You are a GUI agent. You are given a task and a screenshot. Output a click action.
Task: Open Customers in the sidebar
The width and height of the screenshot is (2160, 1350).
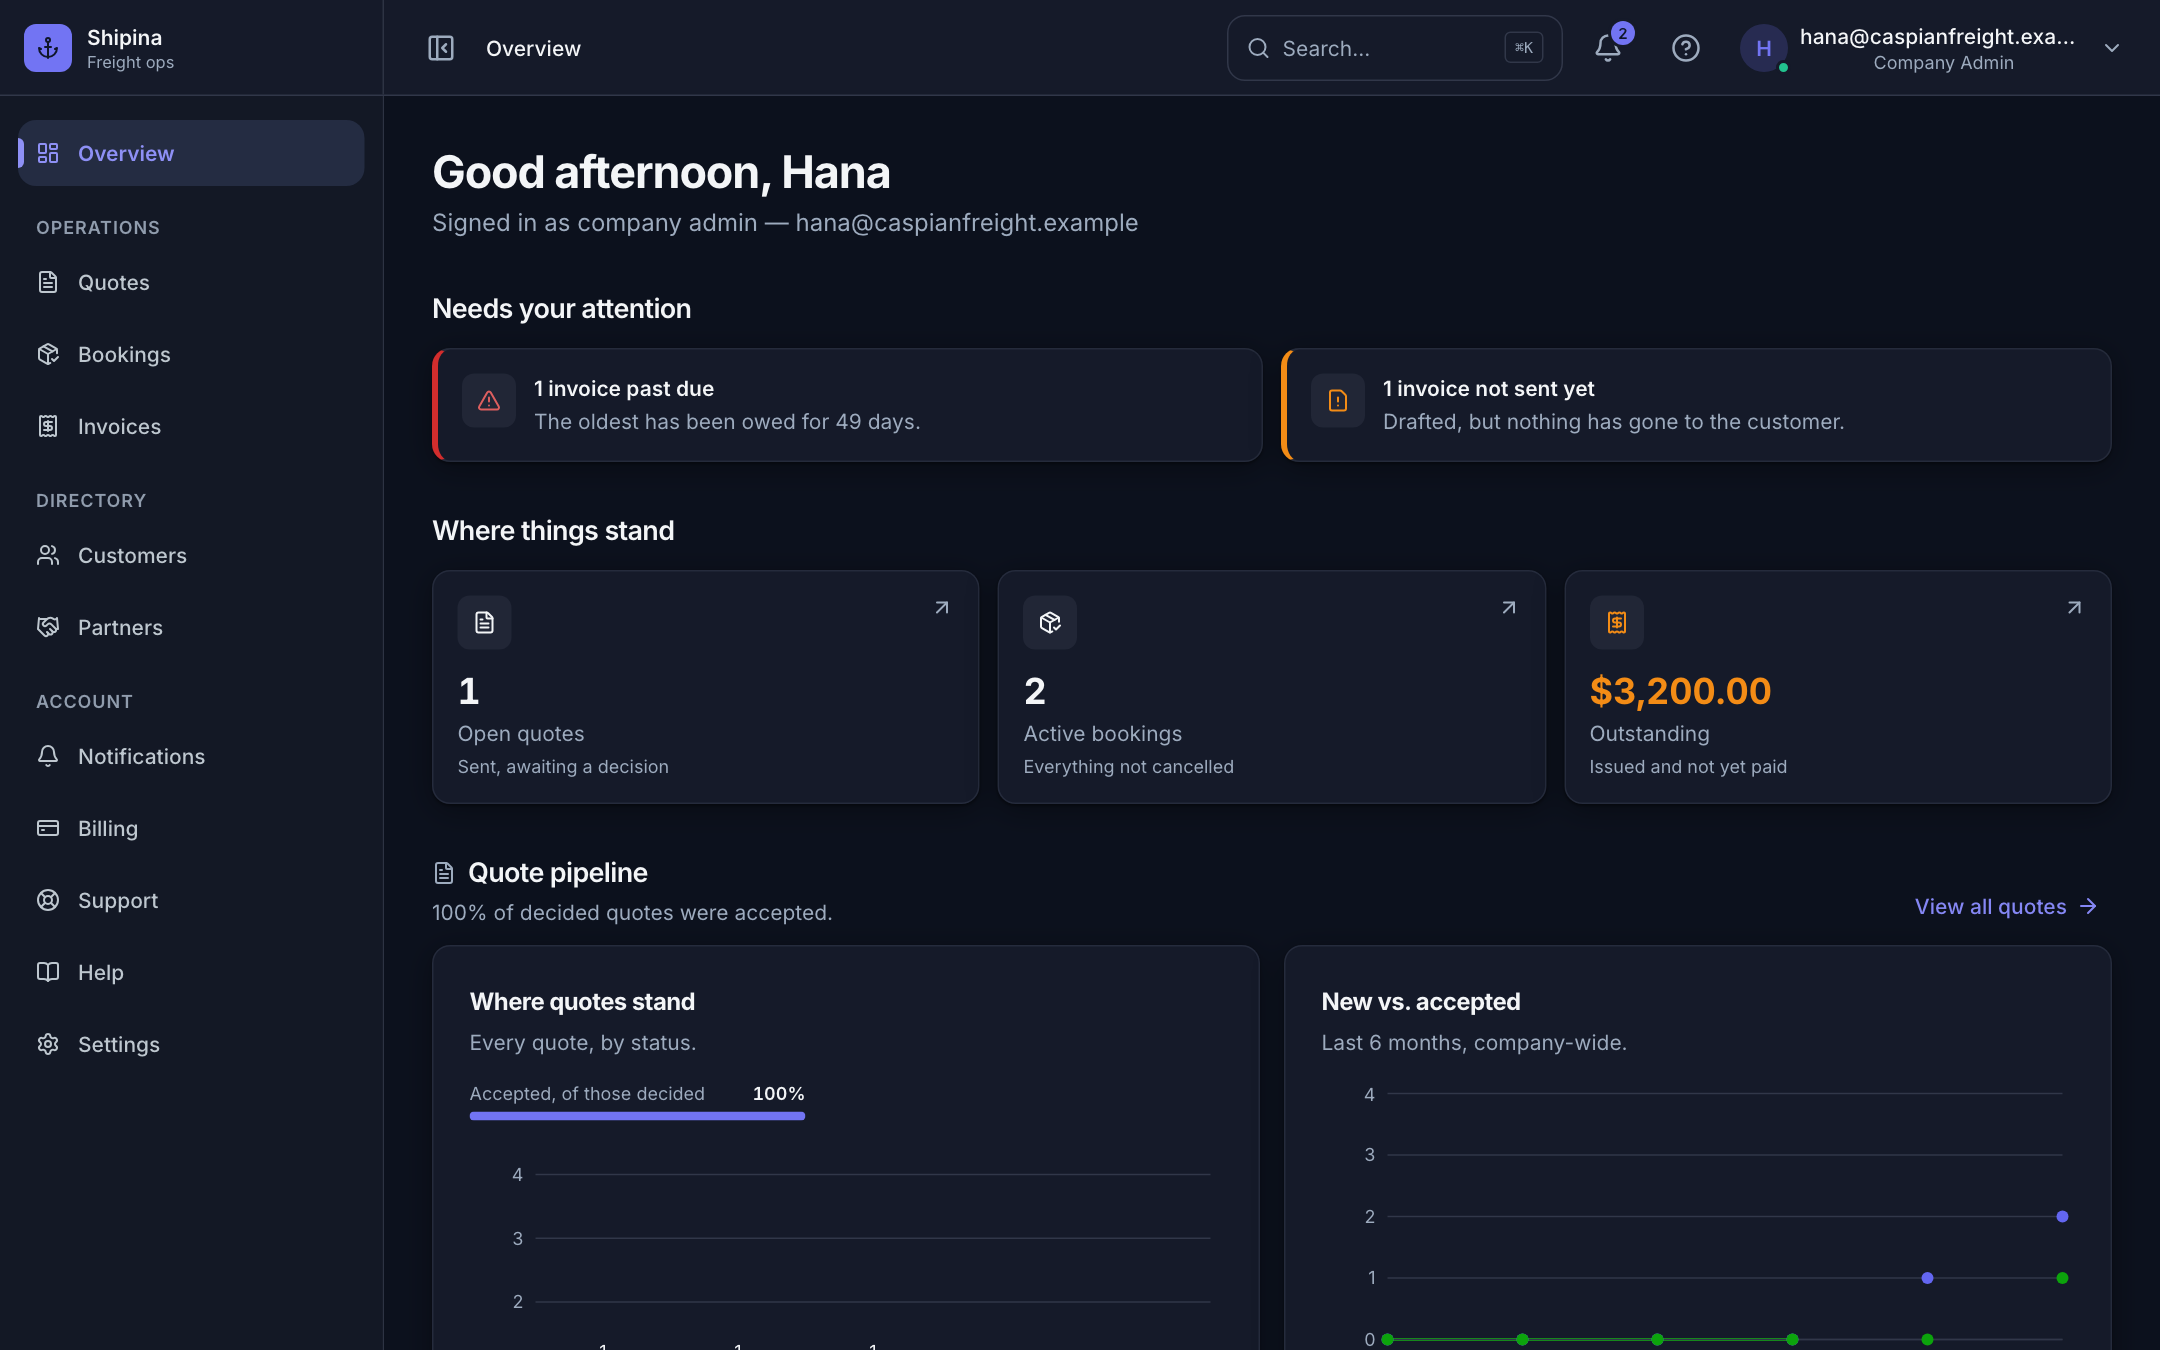pos(191,555)
